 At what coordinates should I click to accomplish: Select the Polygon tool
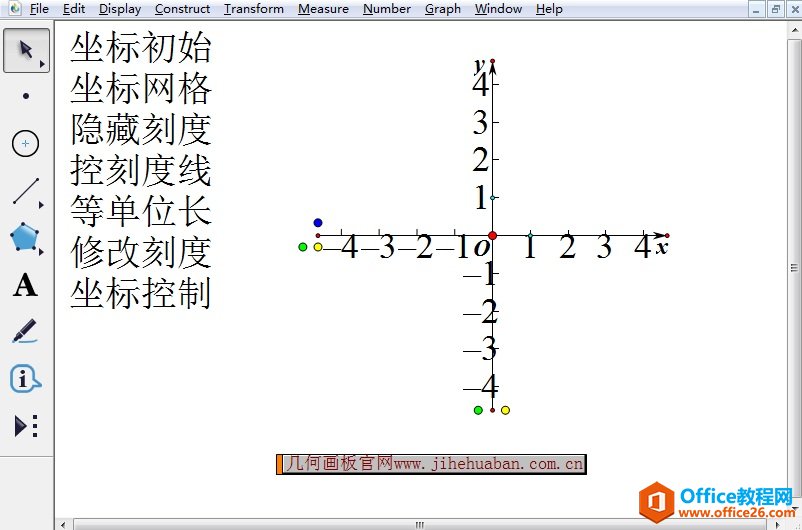click(25, 238)
